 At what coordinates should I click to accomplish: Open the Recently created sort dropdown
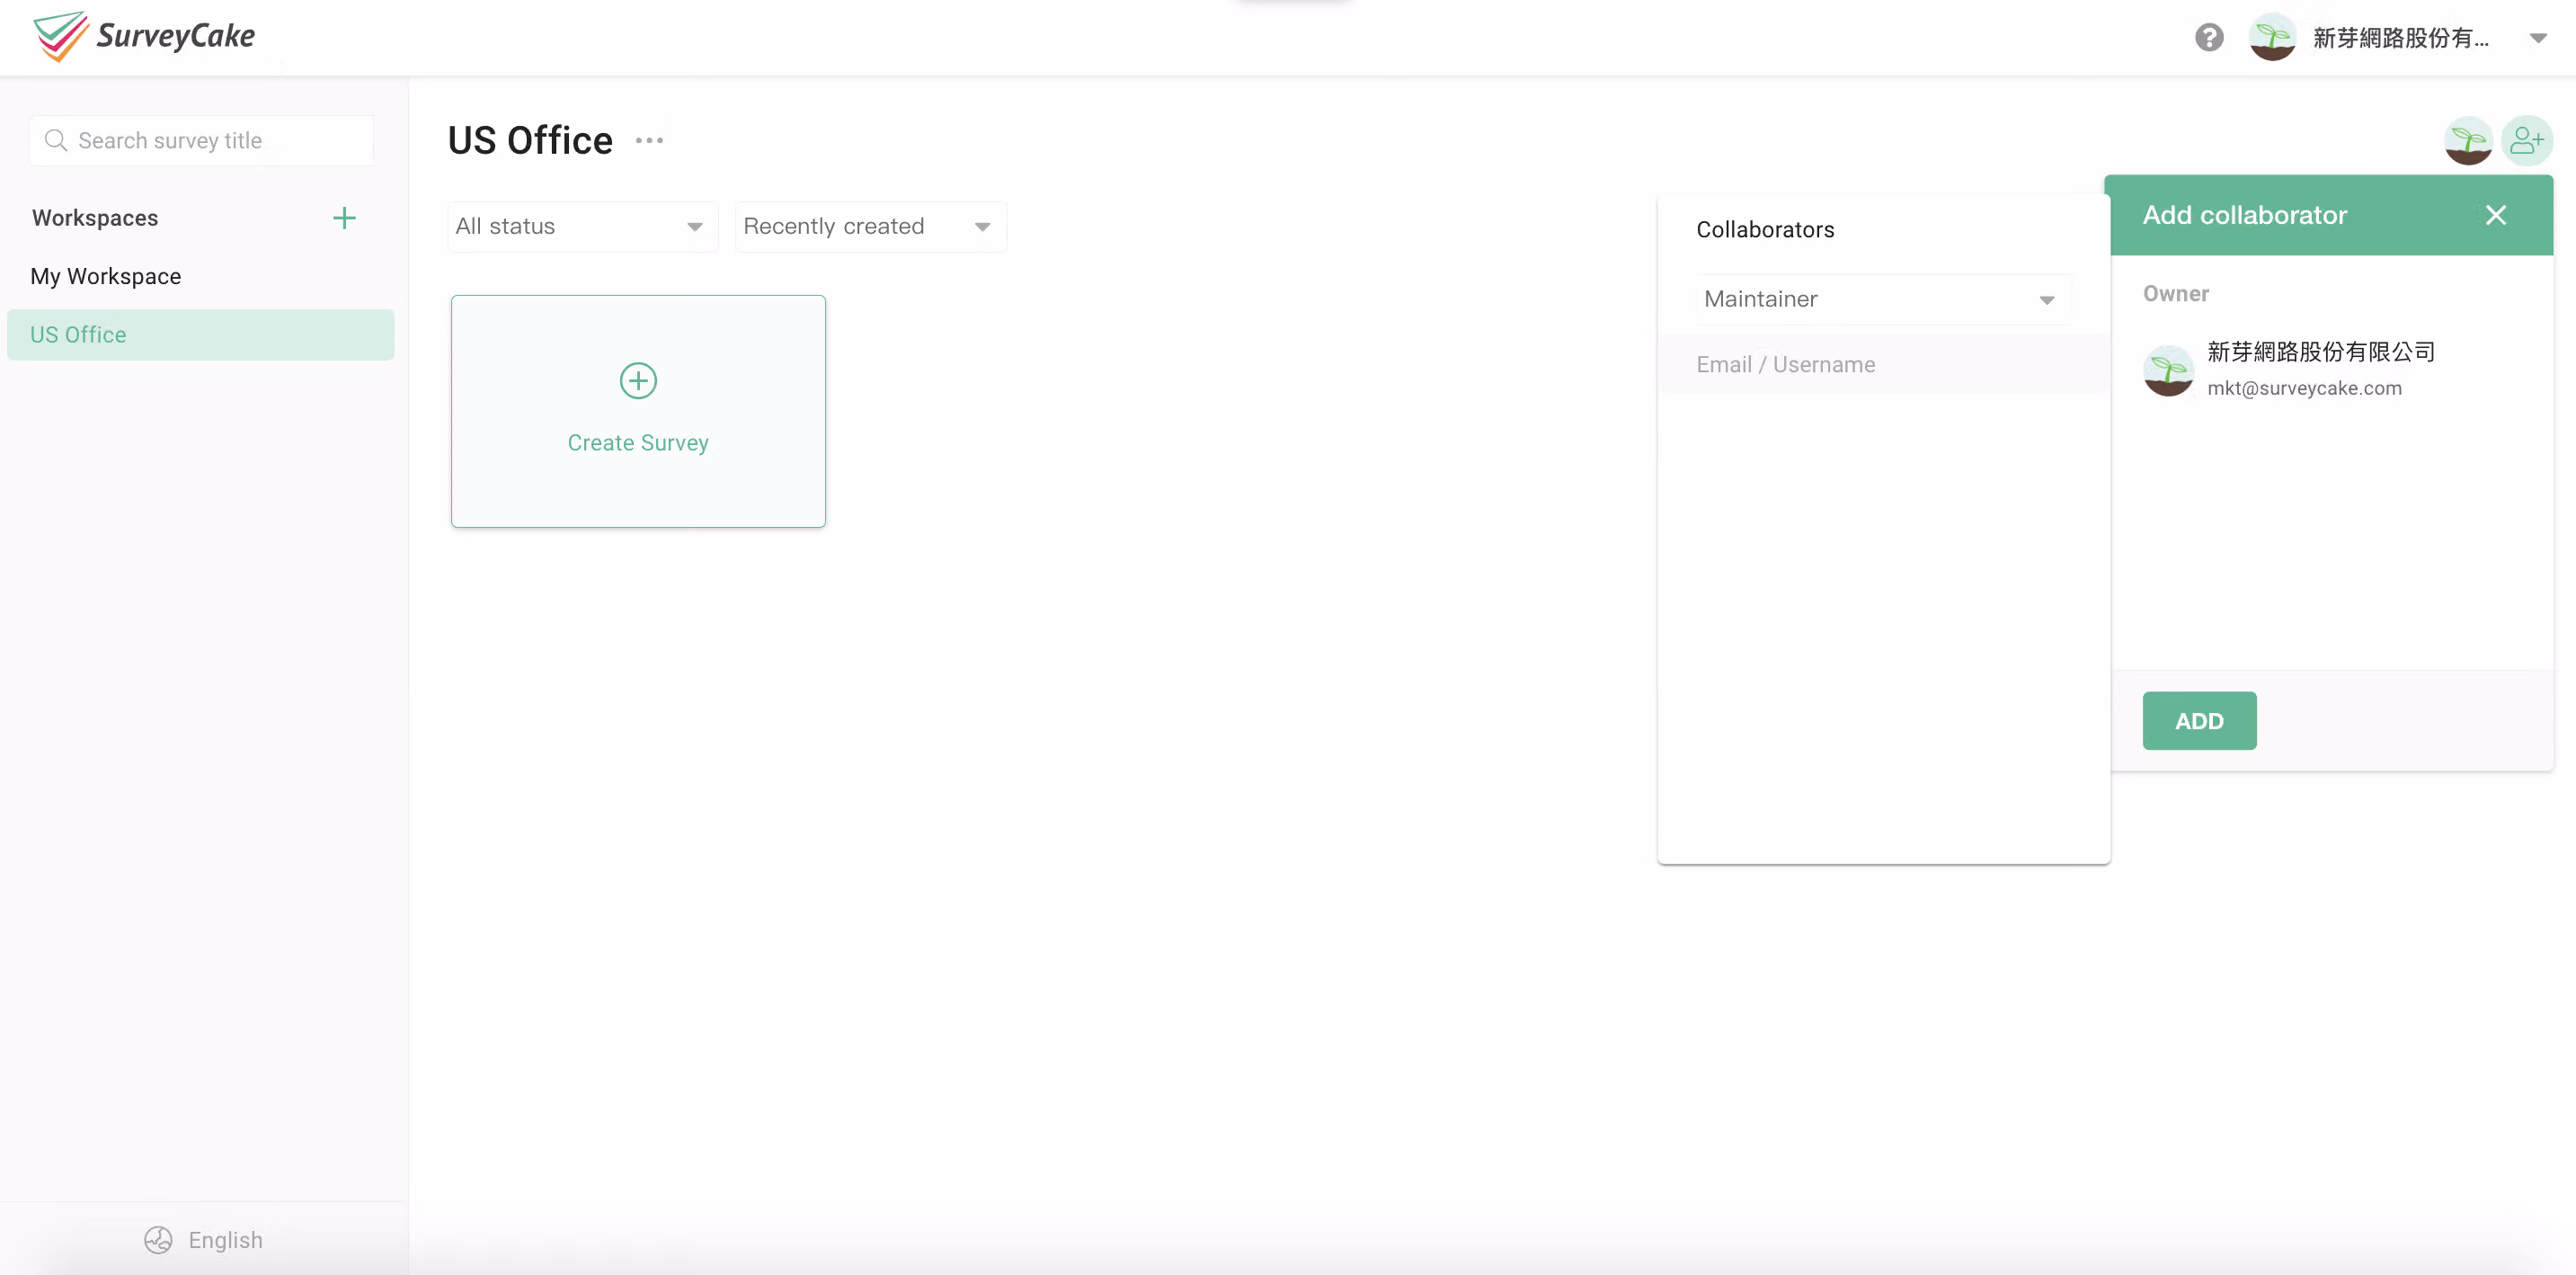871,227
